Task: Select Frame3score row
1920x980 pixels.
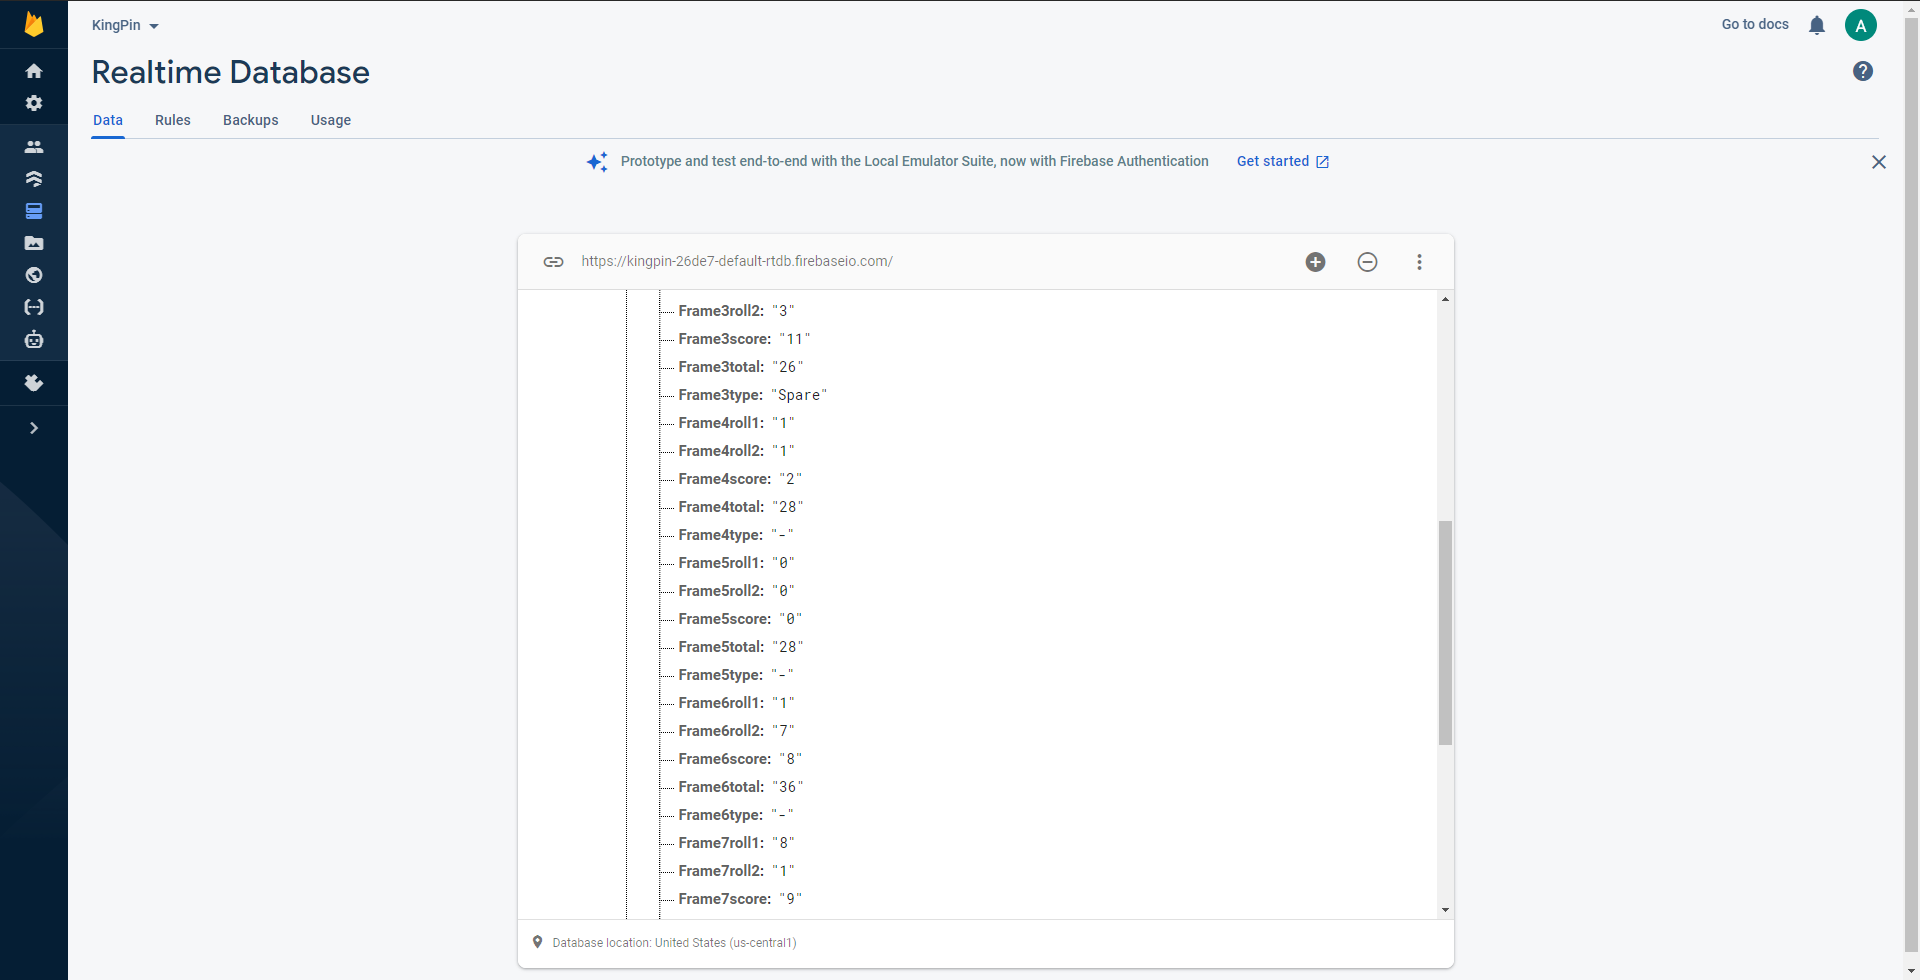Action: point(744,339)
